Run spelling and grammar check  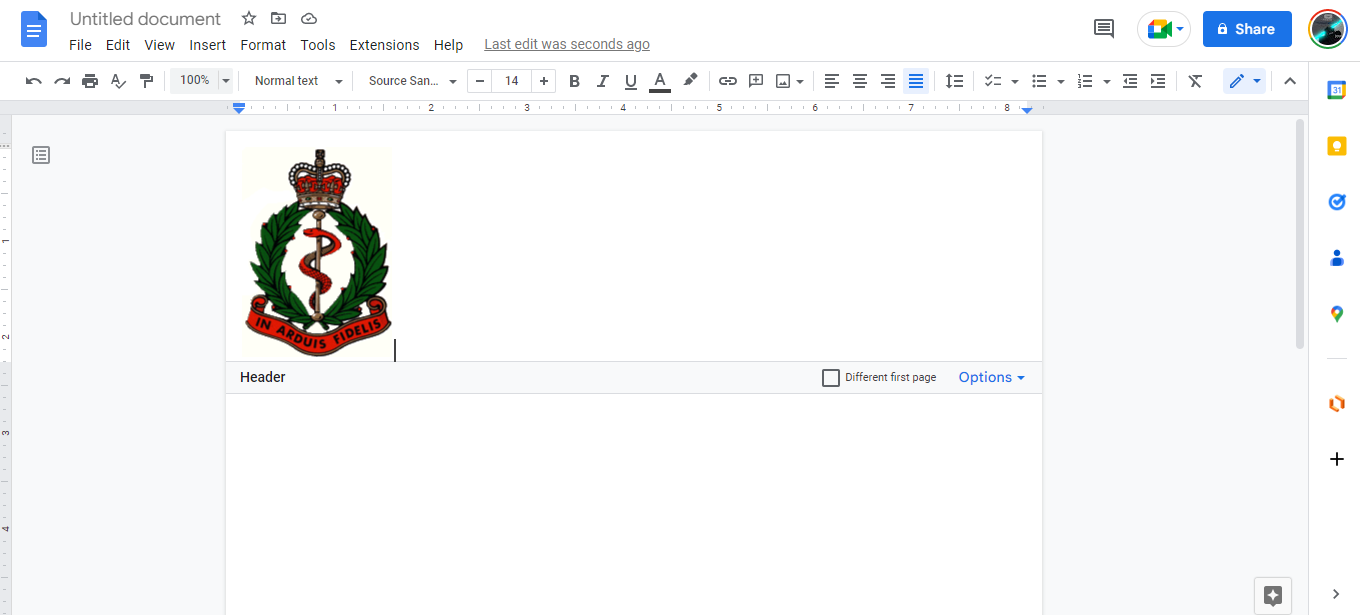coord(118,81)
